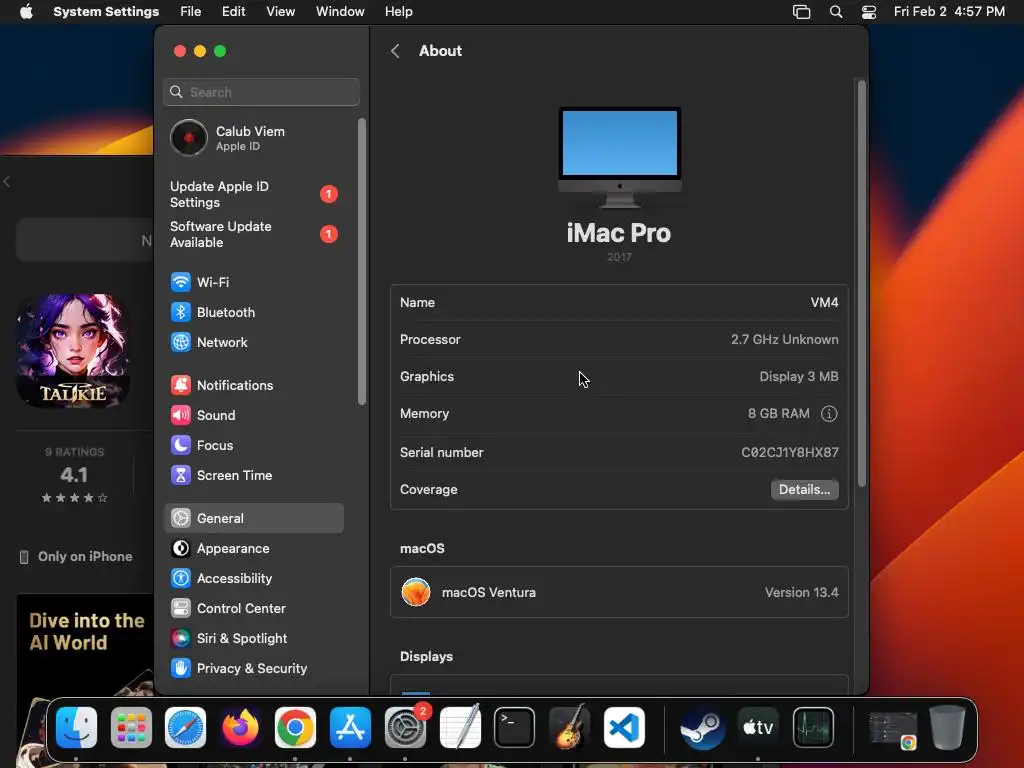Open the System Settings menu
1024x768 pixels.
pos(106,12)
